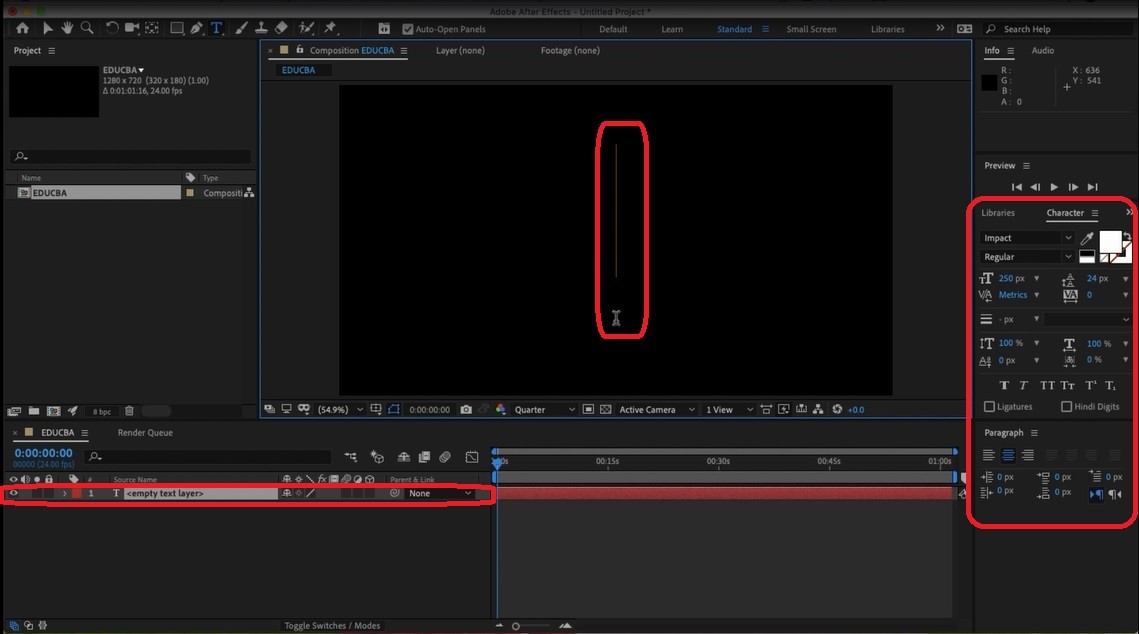Image resolution: width=1139 pixels, height=634 pixels.
Task: Open the Small Screen workspace menu
Action: pos(811,29)
